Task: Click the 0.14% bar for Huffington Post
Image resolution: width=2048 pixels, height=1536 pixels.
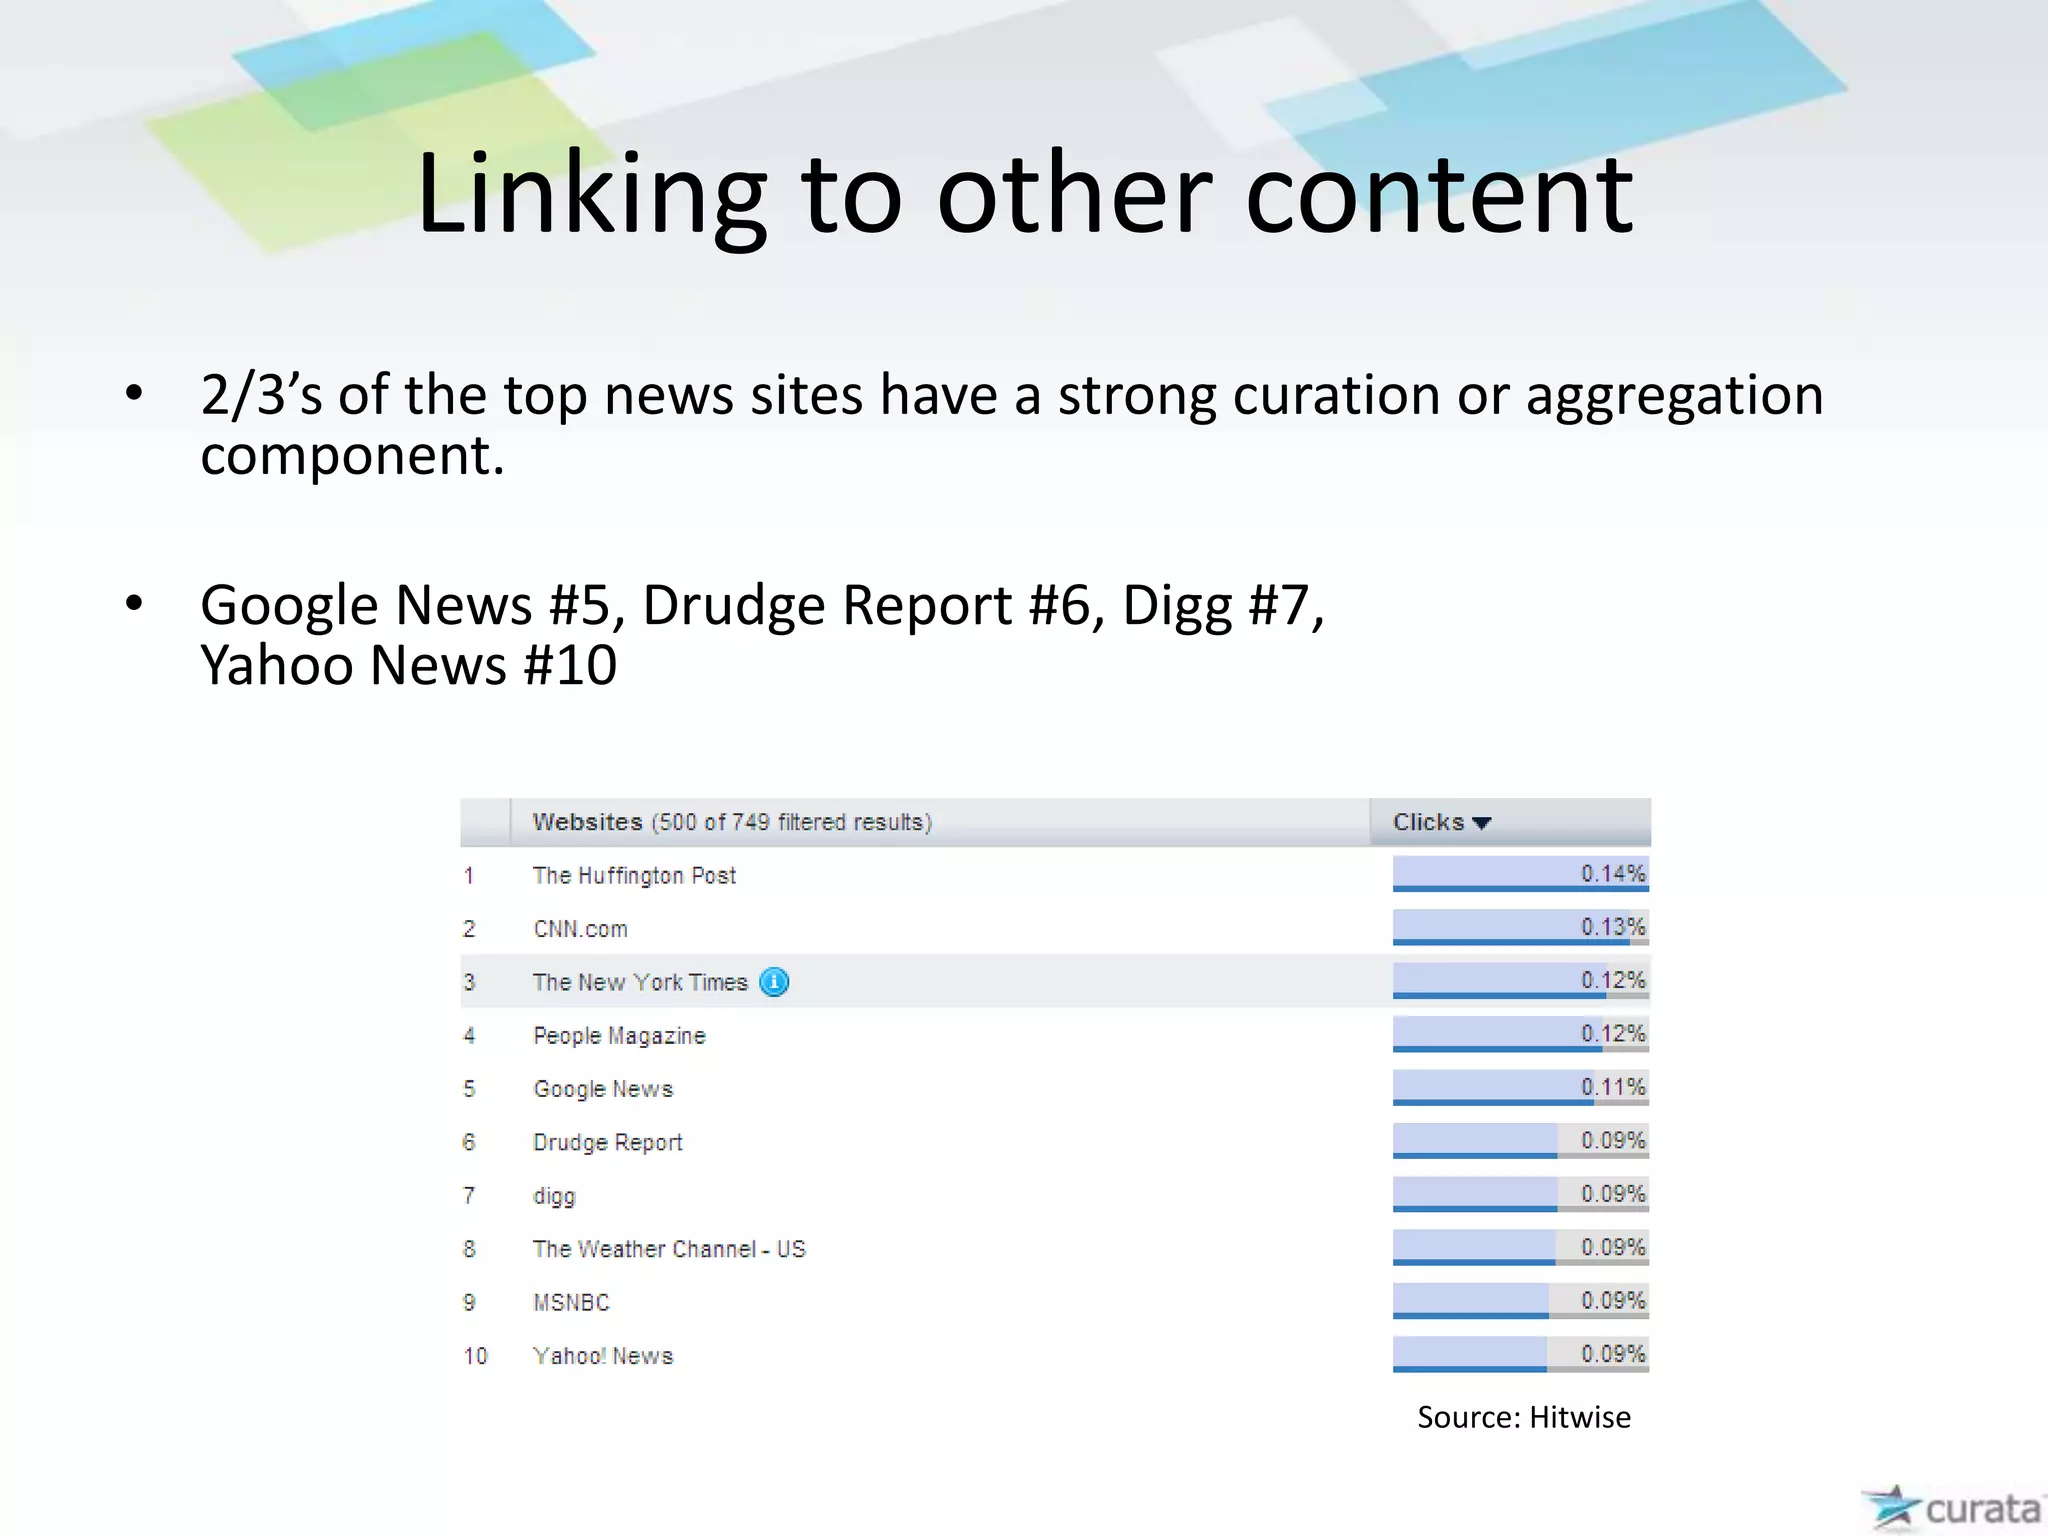Action: pos(1520,874)
